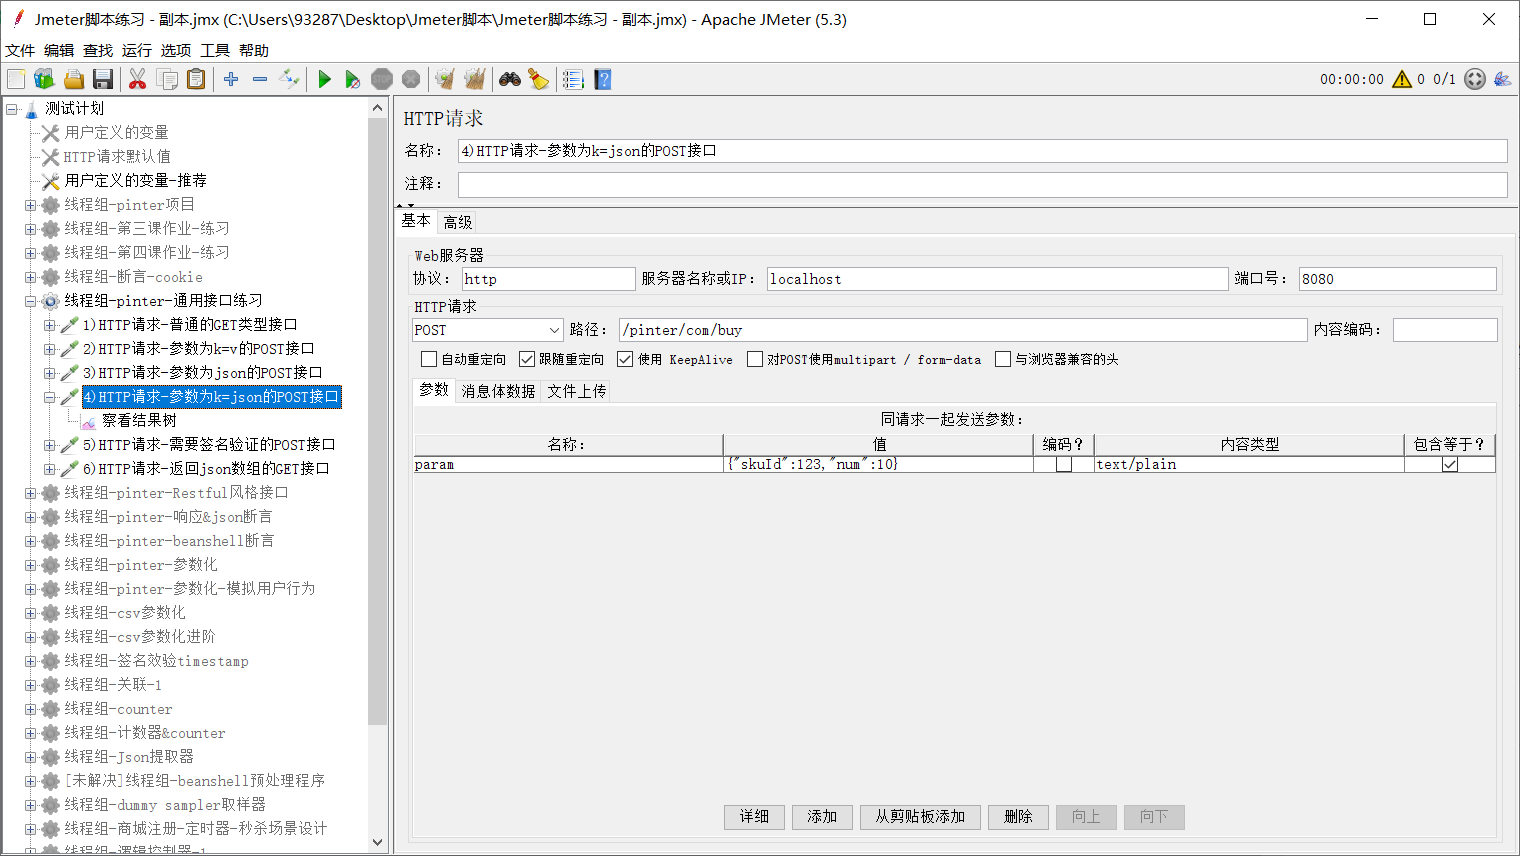Click the warning triangle log icon
This screenshot has height=856, width=1520.
[x=1402, y=79]
